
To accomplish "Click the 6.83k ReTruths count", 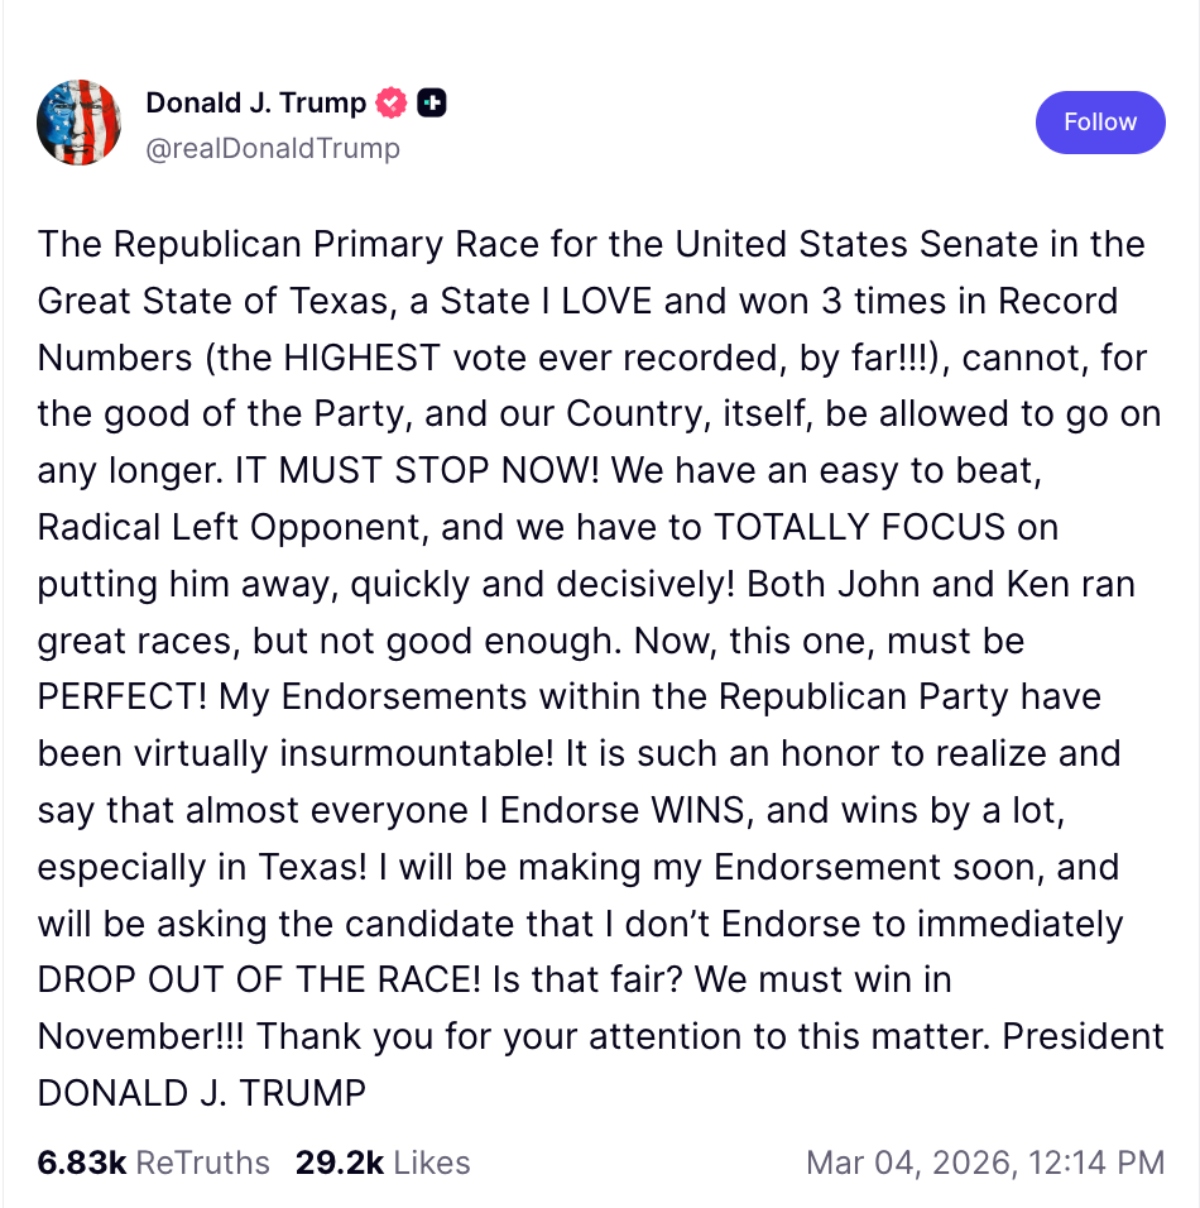I will point(82,1162).
